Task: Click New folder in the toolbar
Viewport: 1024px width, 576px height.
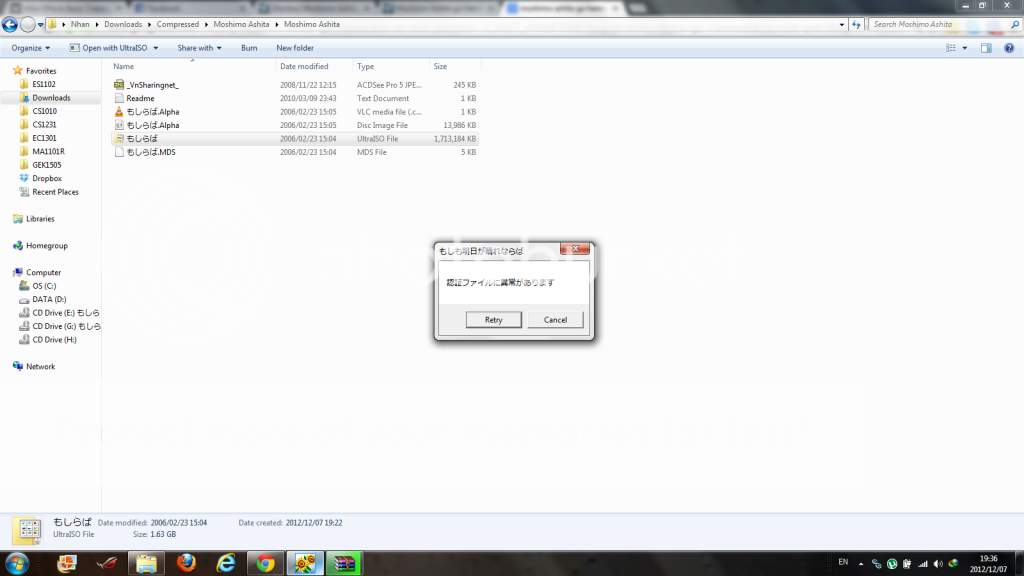Action: (295, 48)
